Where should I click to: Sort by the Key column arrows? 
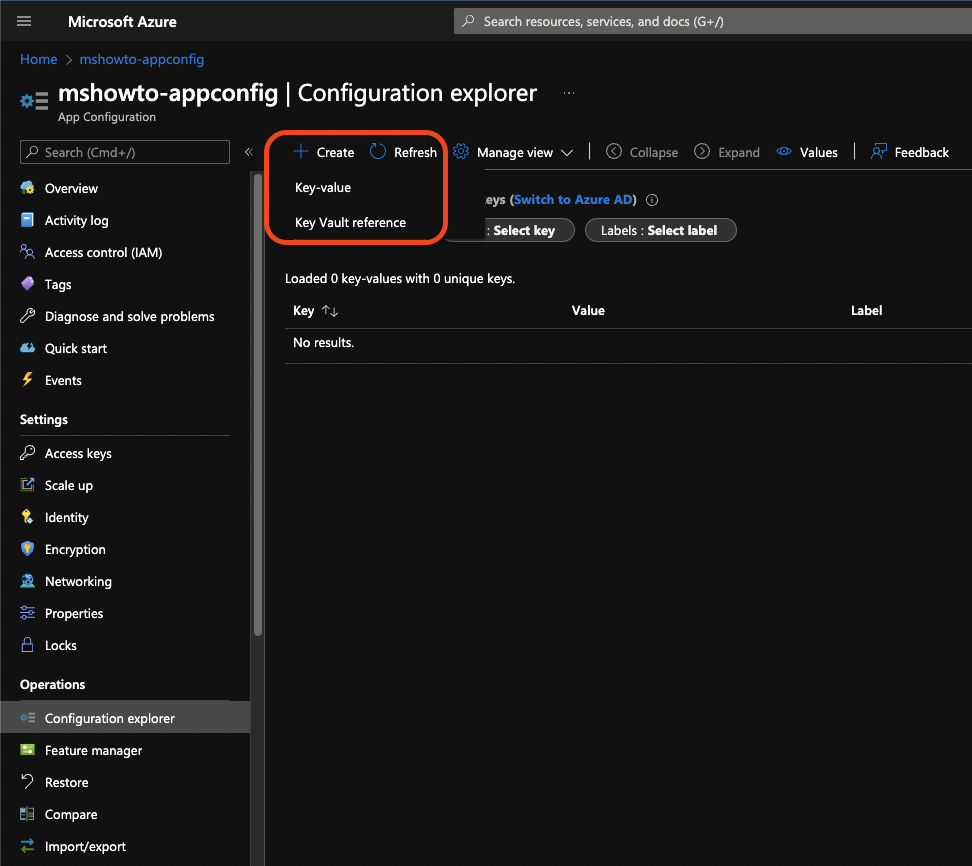(330, 311)
